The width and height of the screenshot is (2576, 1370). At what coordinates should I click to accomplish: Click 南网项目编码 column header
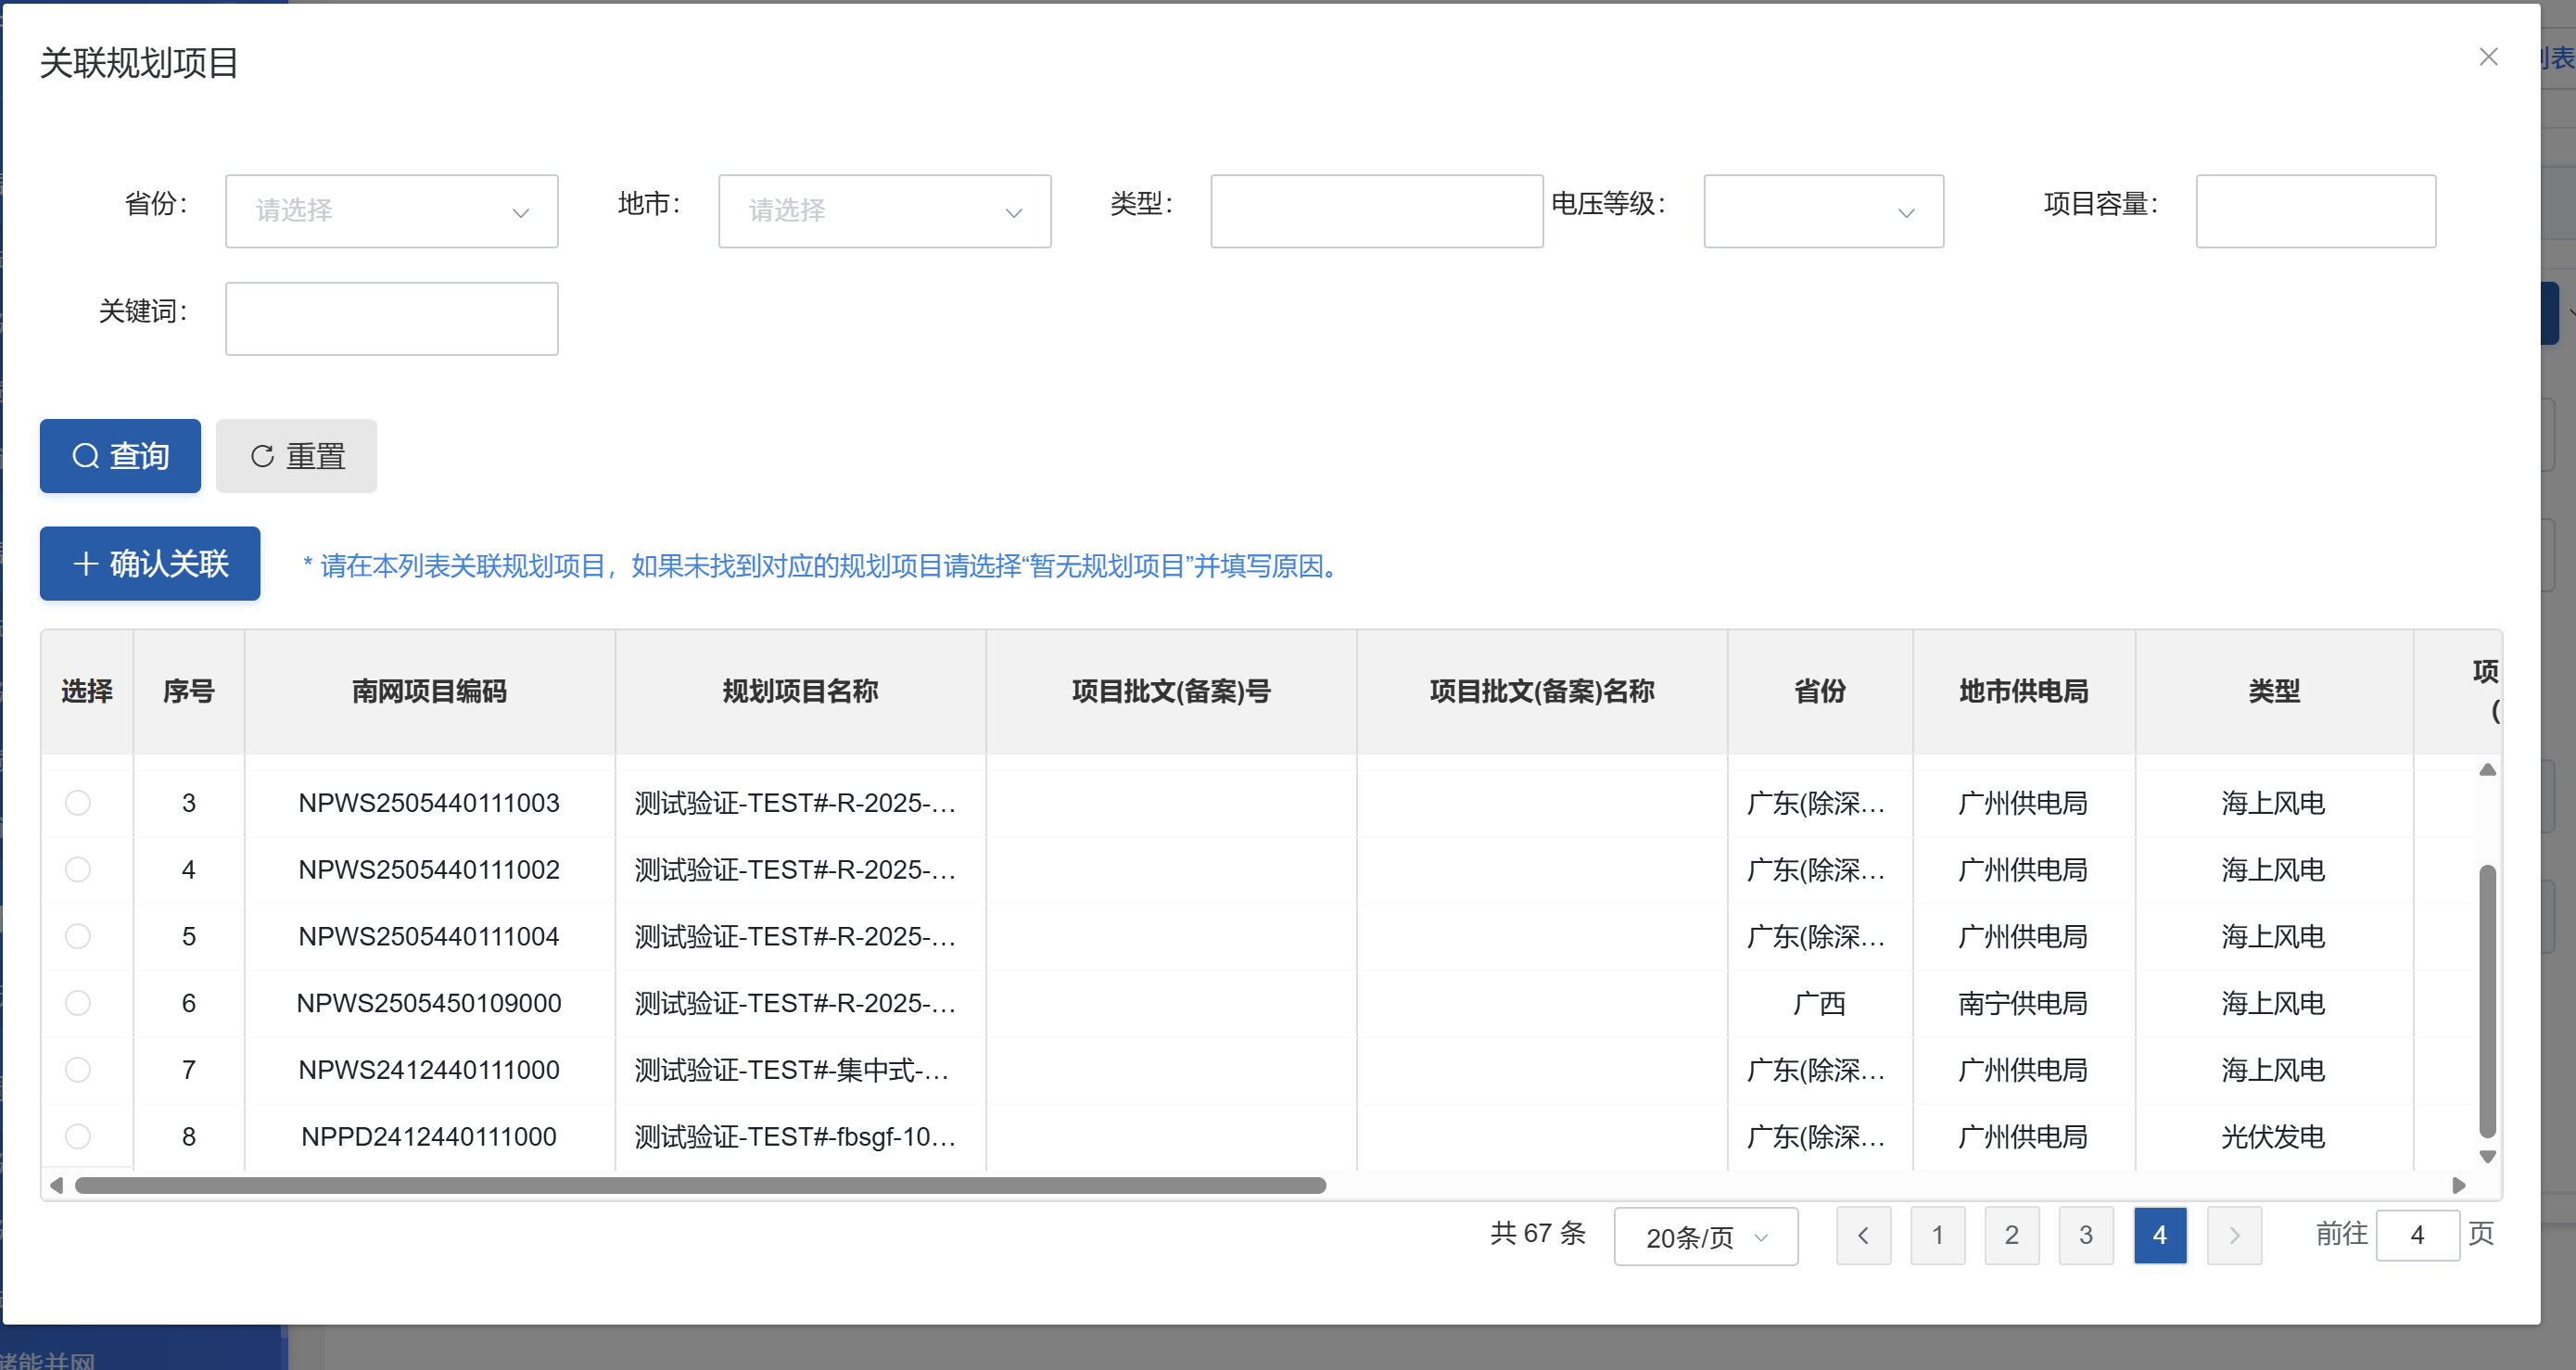tap(429, 691)
